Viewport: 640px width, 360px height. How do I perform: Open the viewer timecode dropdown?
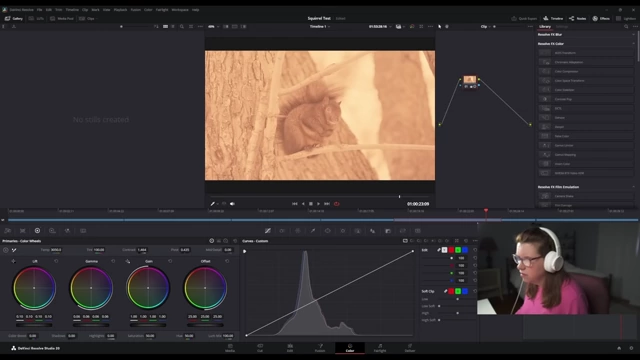380,27
